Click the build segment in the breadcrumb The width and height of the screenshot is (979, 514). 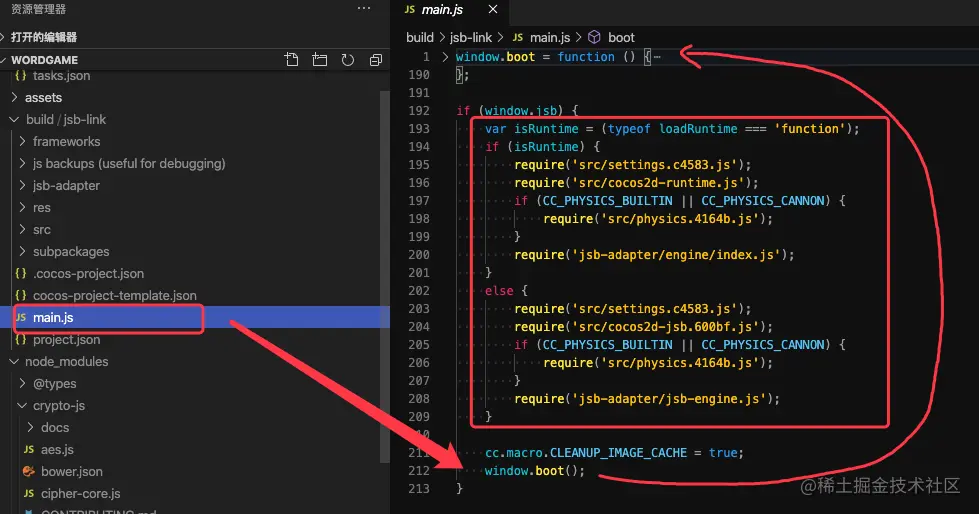click(420, 37)
